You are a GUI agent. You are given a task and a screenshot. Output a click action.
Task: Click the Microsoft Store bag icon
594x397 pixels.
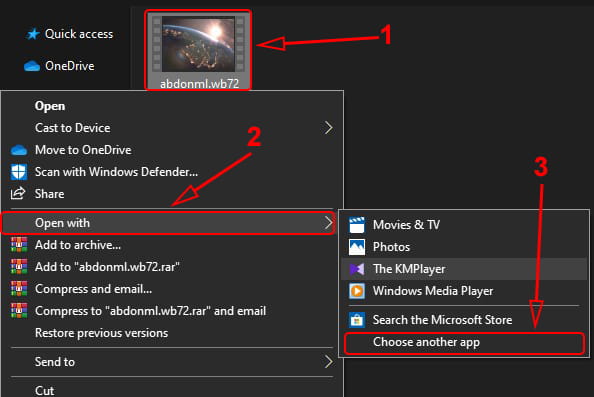pos(357,320)
